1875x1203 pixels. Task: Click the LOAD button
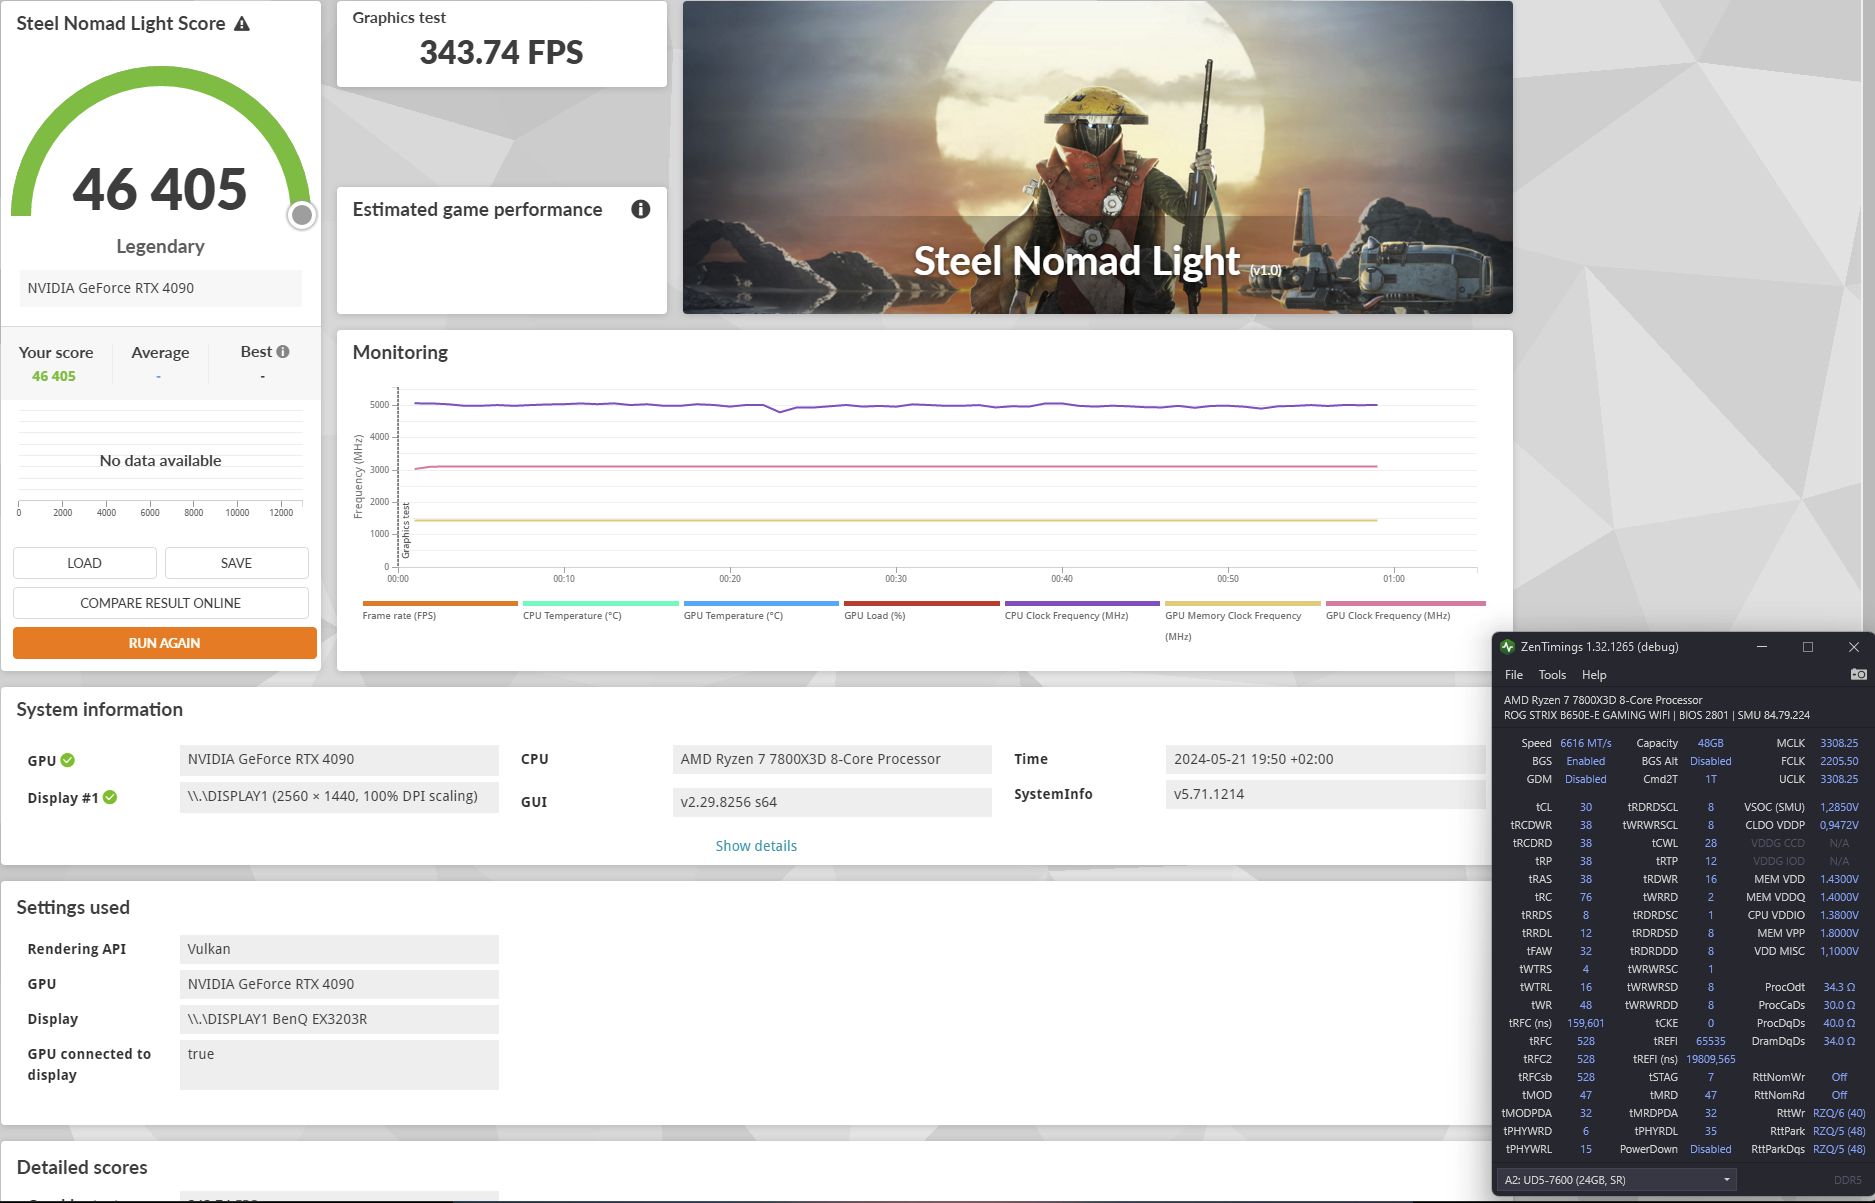point(85,563)
